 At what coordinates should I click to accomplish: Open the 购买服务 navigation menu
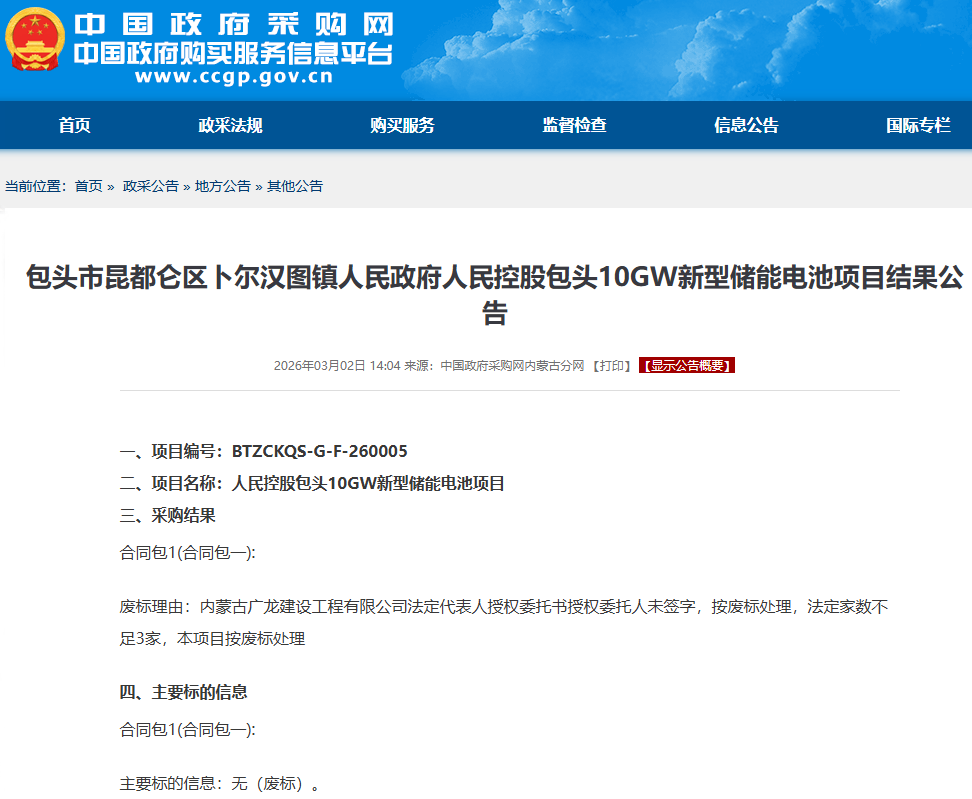coord(398,125)
